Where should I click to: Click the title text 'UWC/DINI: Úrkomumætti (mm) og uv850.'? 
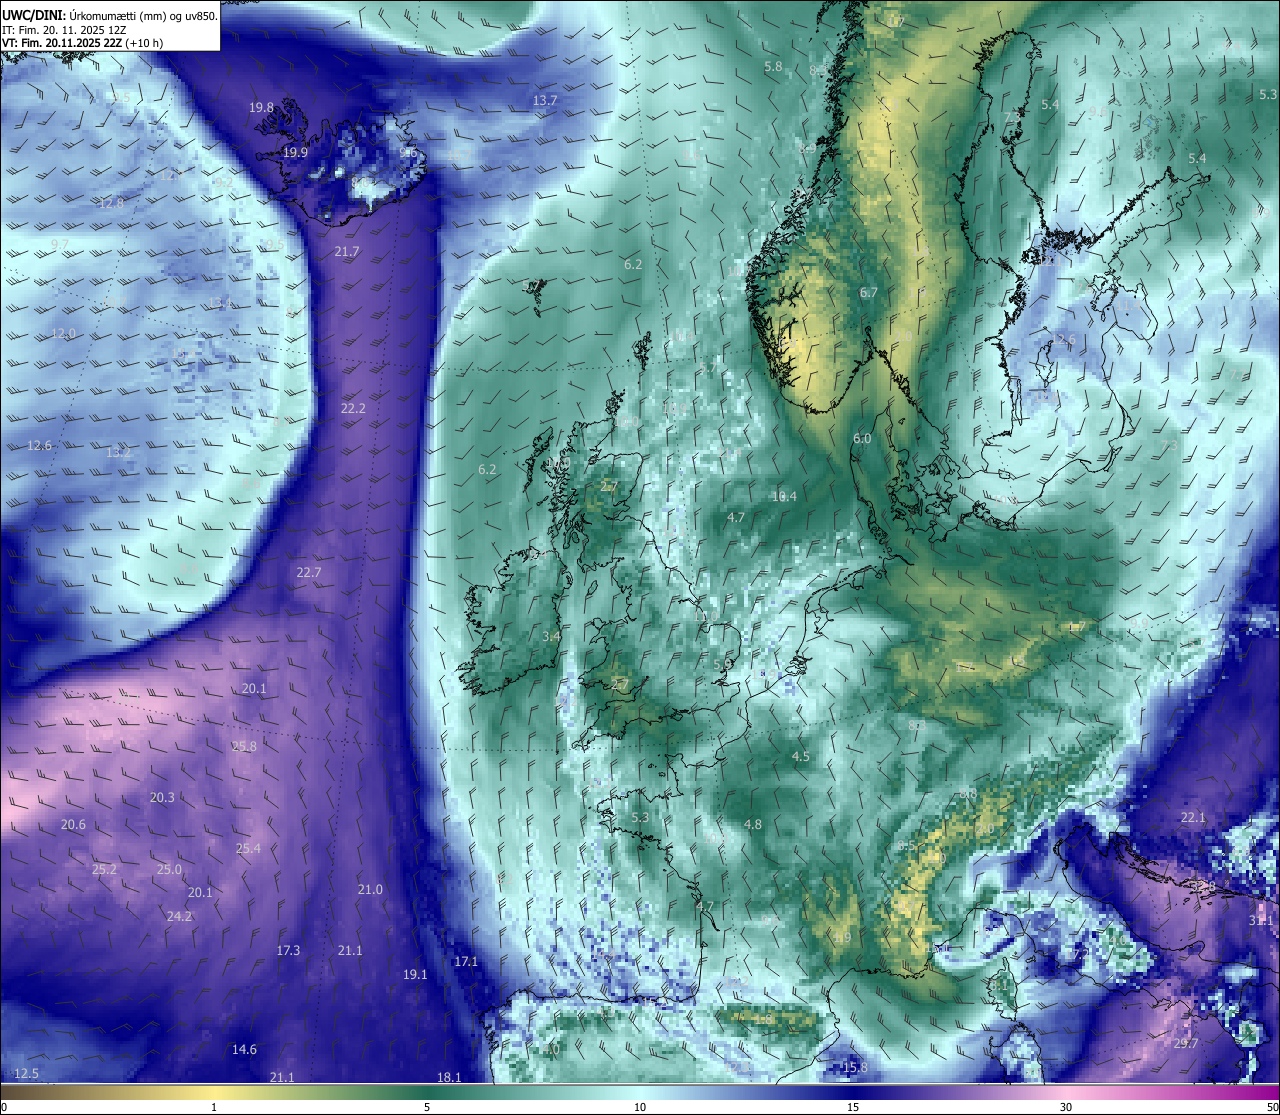tap(109, 15)
